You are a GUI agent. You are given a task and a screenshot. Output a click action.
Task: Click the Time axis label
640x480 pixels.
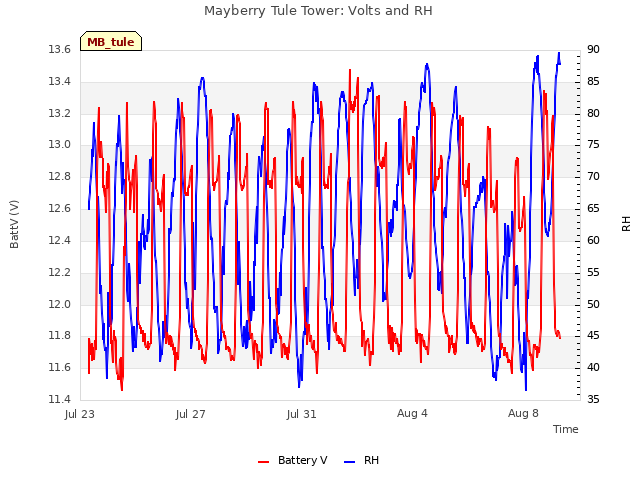pos(565,429)
